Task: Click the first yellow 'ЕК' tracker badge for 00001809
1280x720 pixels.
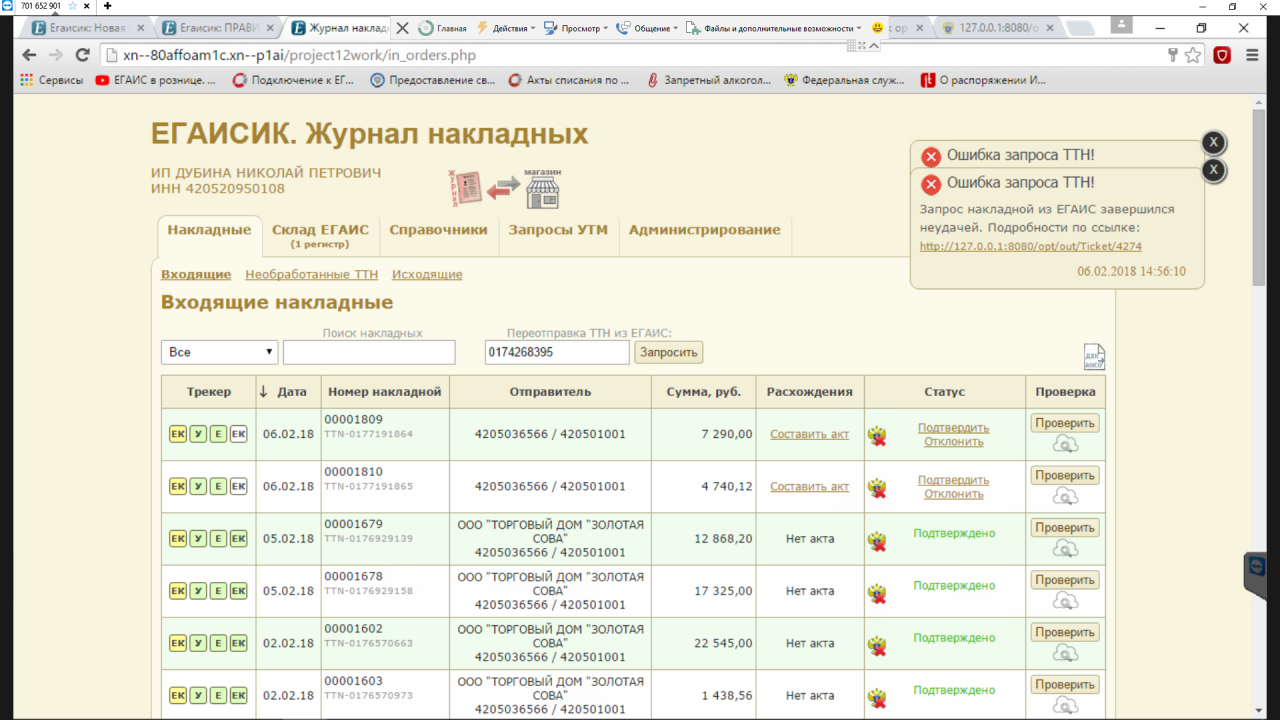Action: [x=178, y=434]
